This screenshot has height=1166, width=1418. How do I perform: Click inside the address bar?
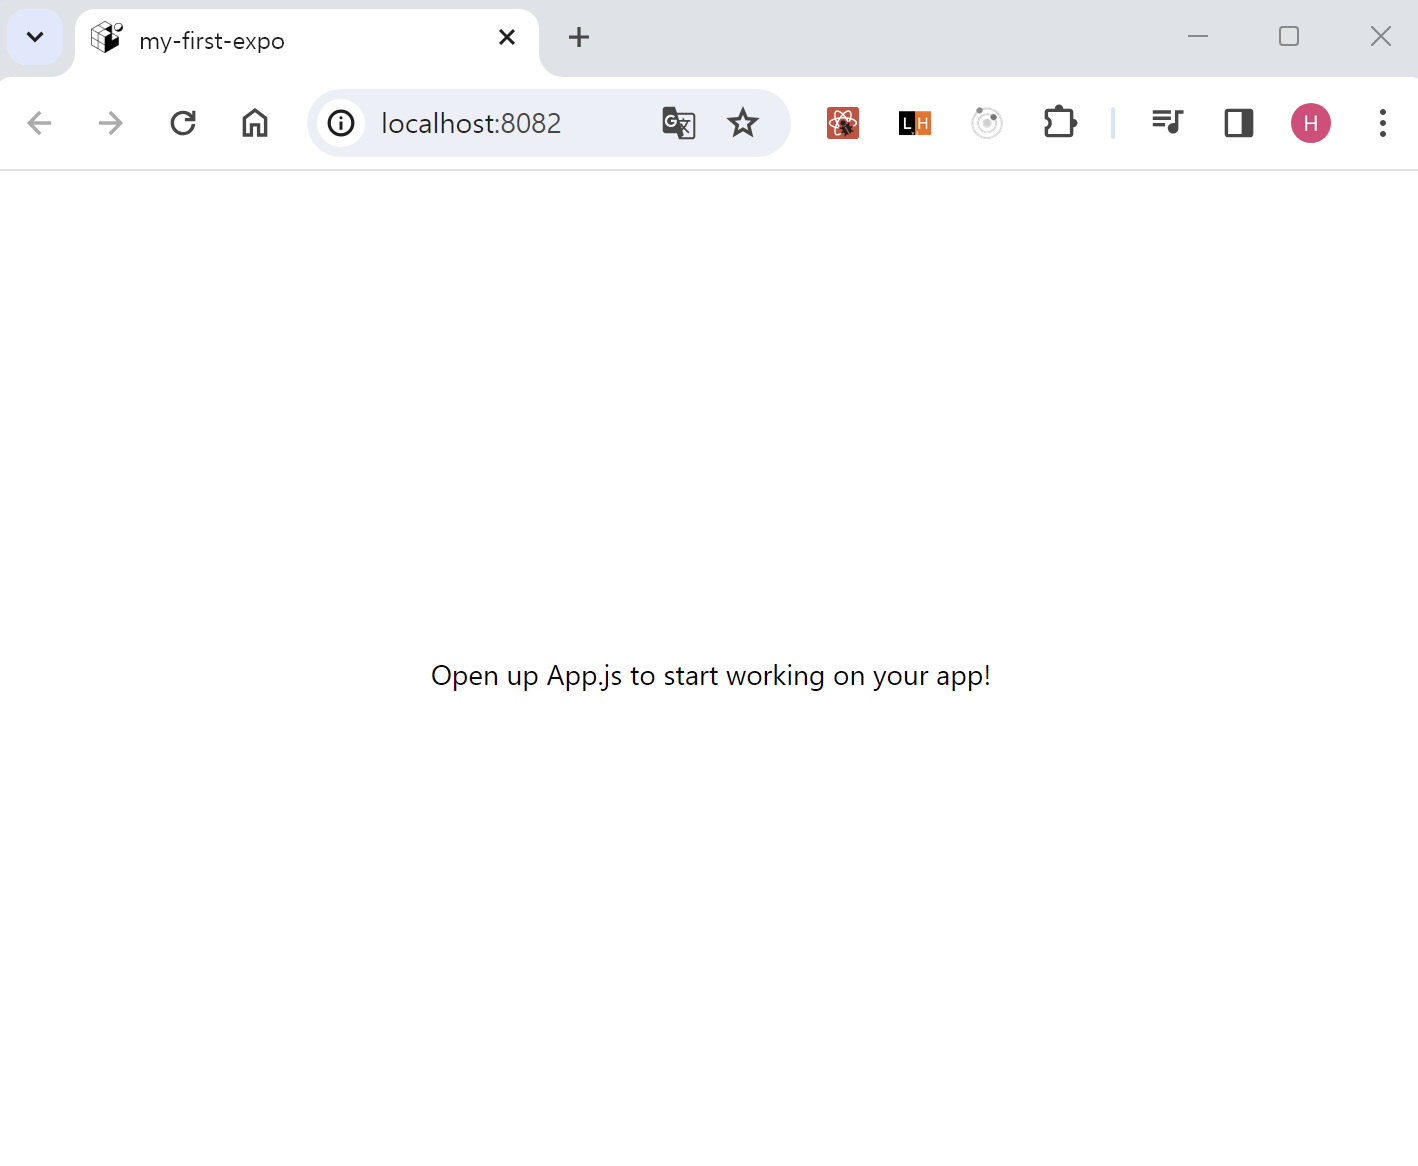(500, 122)
